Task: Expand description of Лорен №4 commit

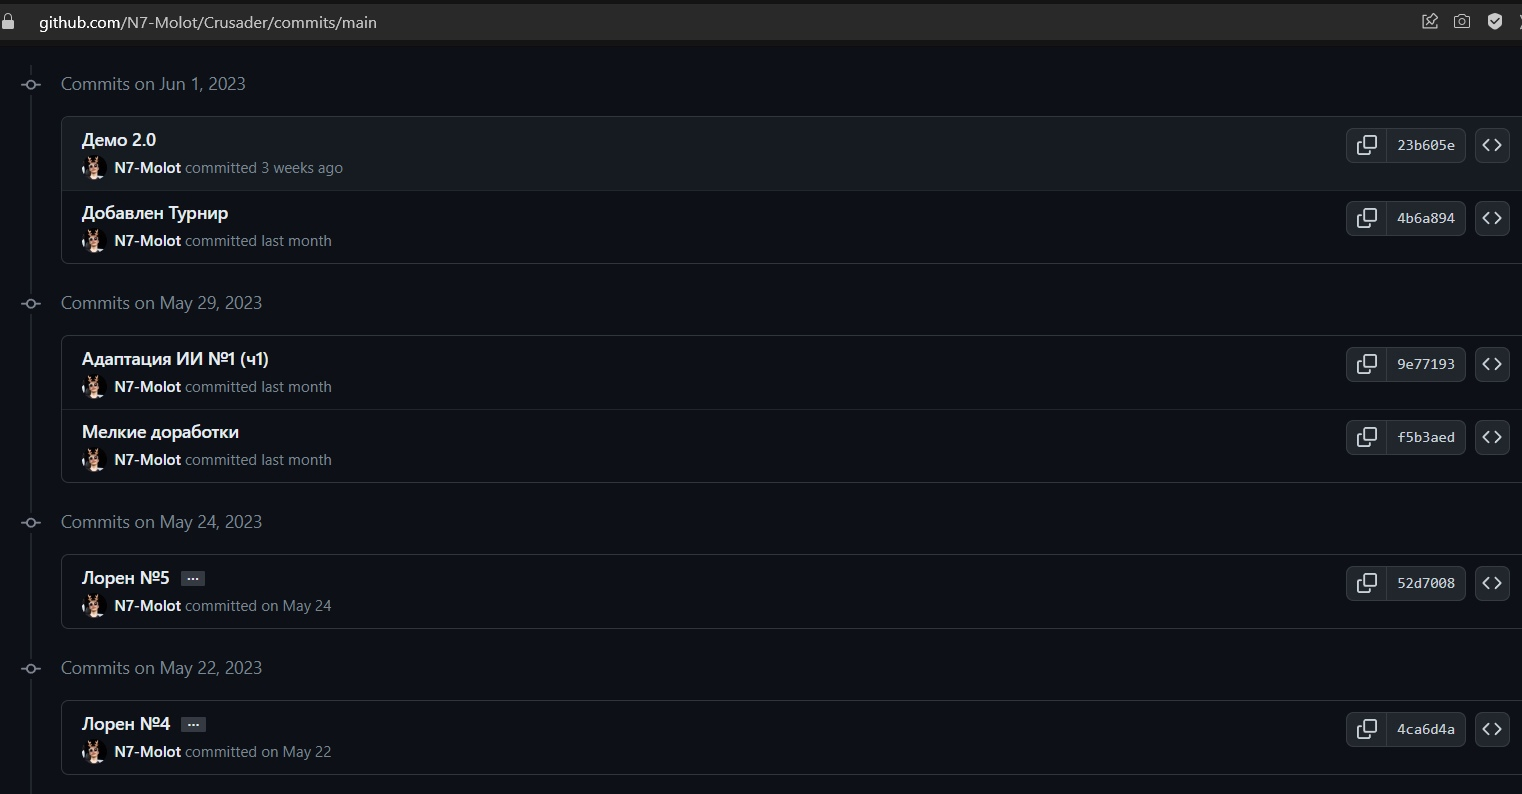Action: point(194,725)
